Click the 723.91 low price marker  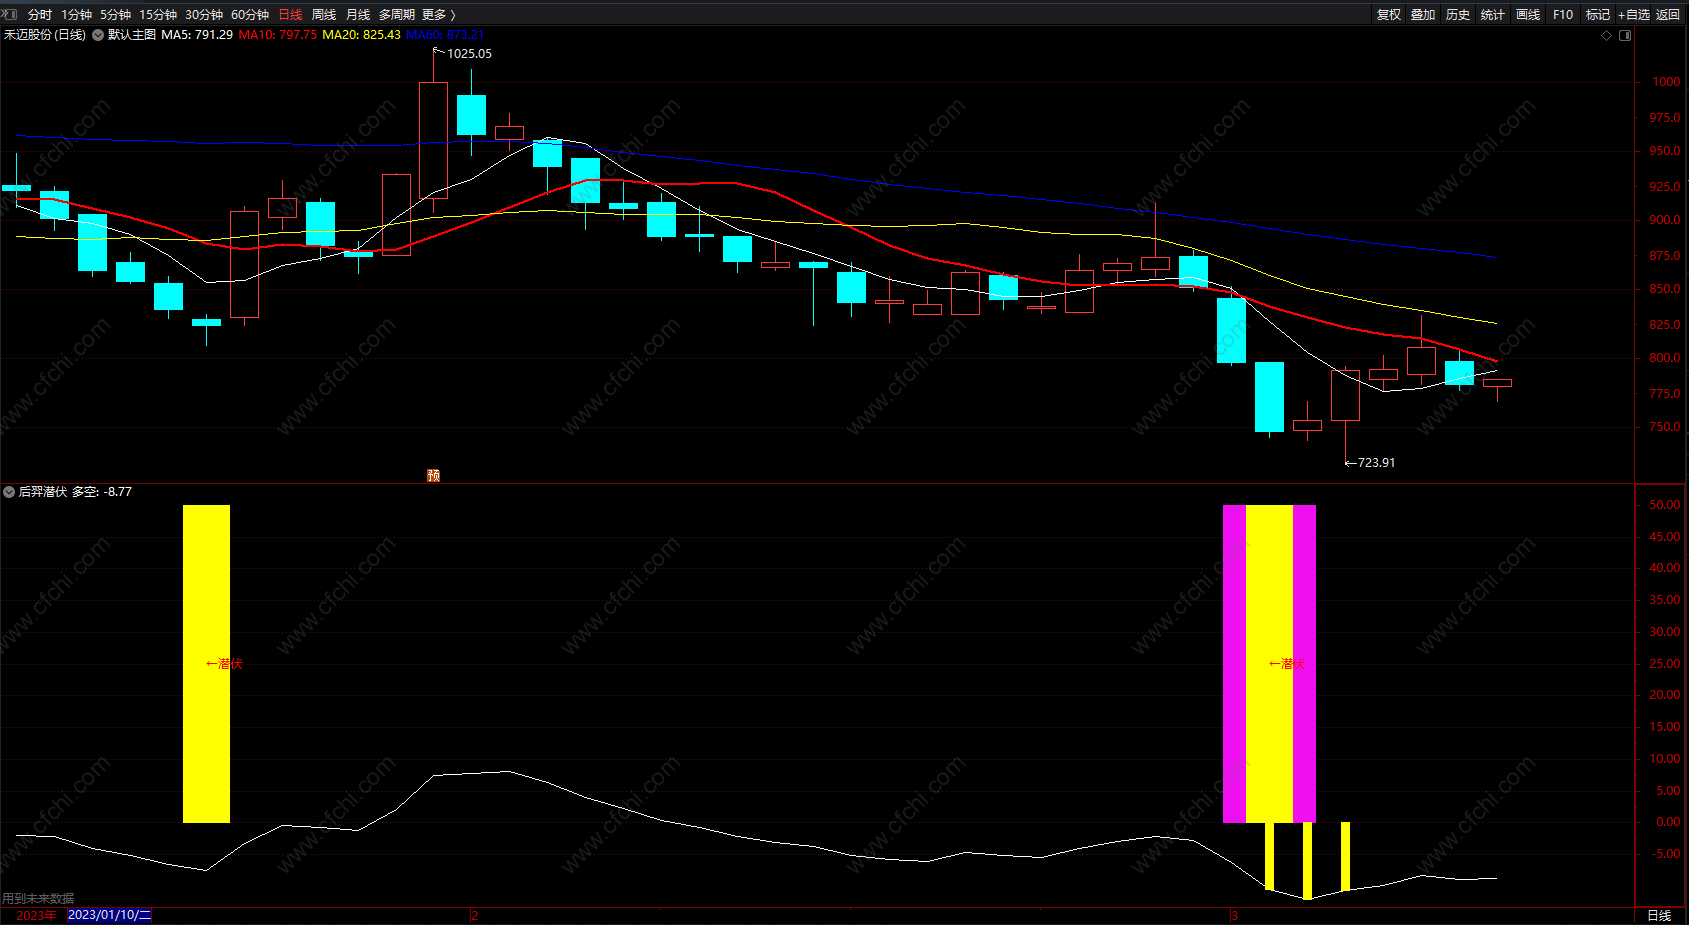1376,463
